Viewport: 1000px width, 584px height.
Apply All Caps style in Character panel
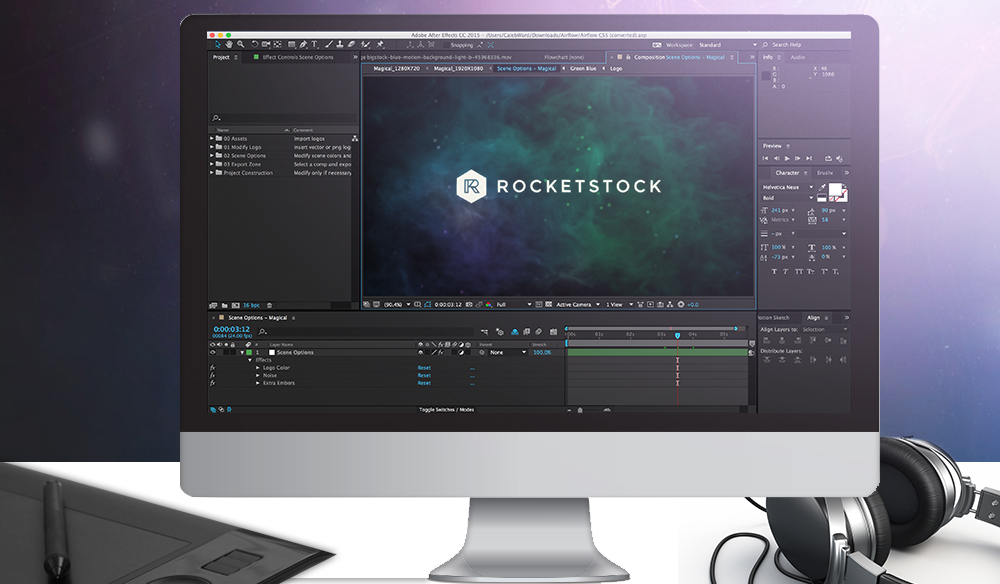(798, 272)
